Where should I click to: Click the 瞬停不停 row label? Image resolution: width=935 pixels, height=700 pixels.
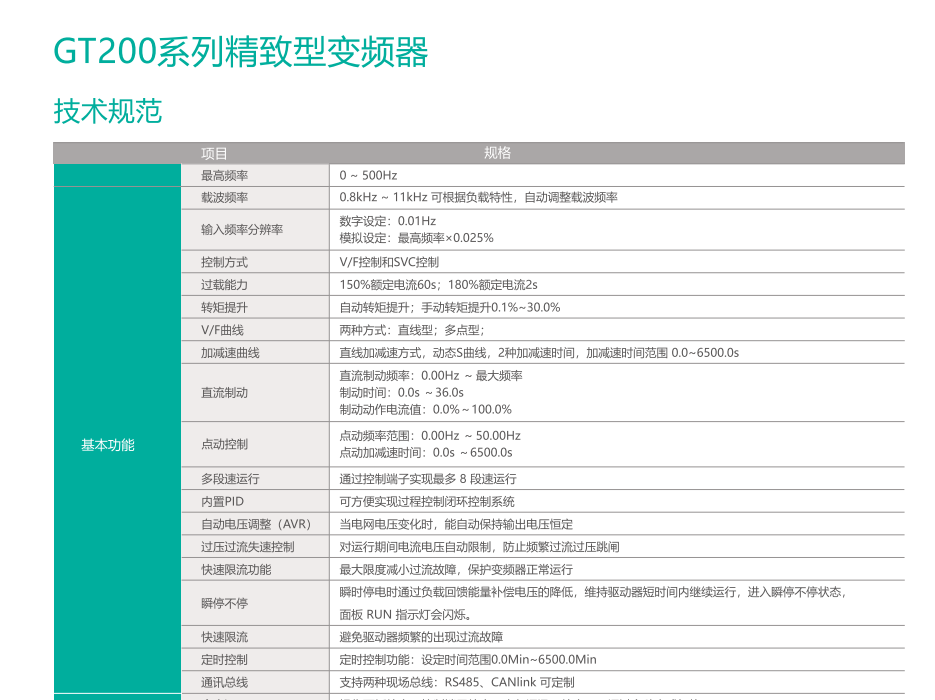click(224, 603)
